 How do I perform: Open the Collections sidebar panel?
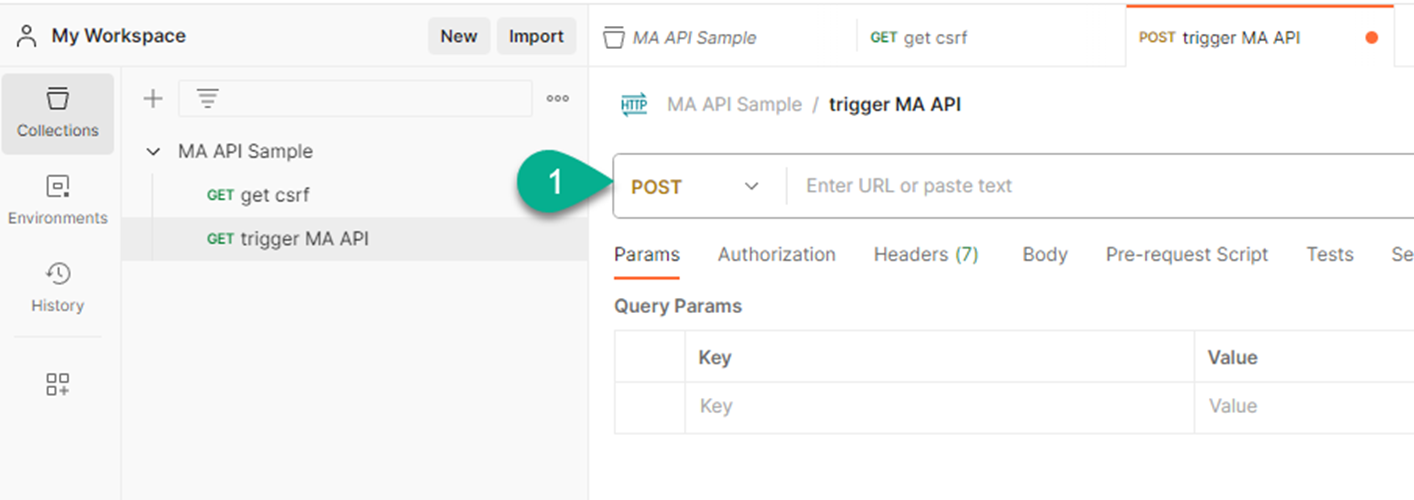pyautogui.click(x=58, y=113)
